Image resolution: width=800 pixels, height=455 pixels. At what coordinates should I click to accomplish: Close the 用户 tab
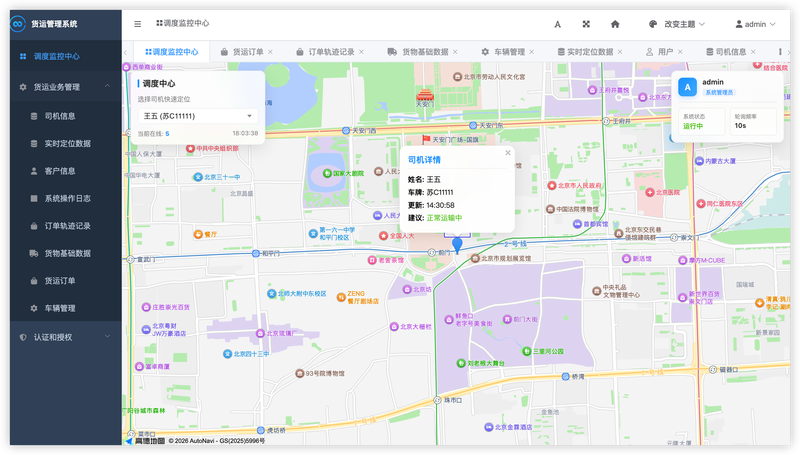pos(680,52)
